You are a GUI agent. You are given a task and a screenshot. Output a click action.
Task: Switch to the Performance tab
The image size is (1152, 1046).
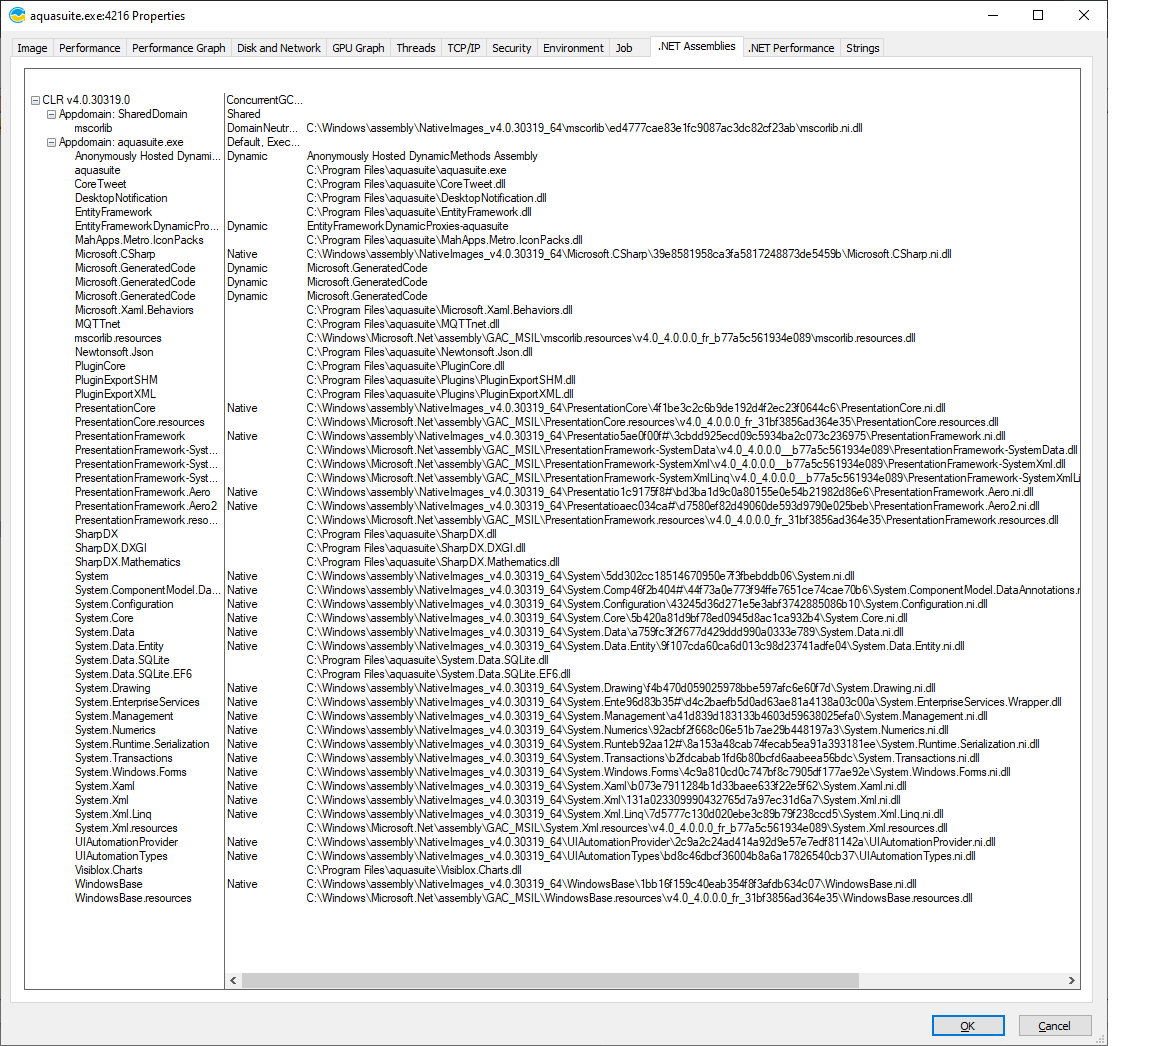point(90,48)
